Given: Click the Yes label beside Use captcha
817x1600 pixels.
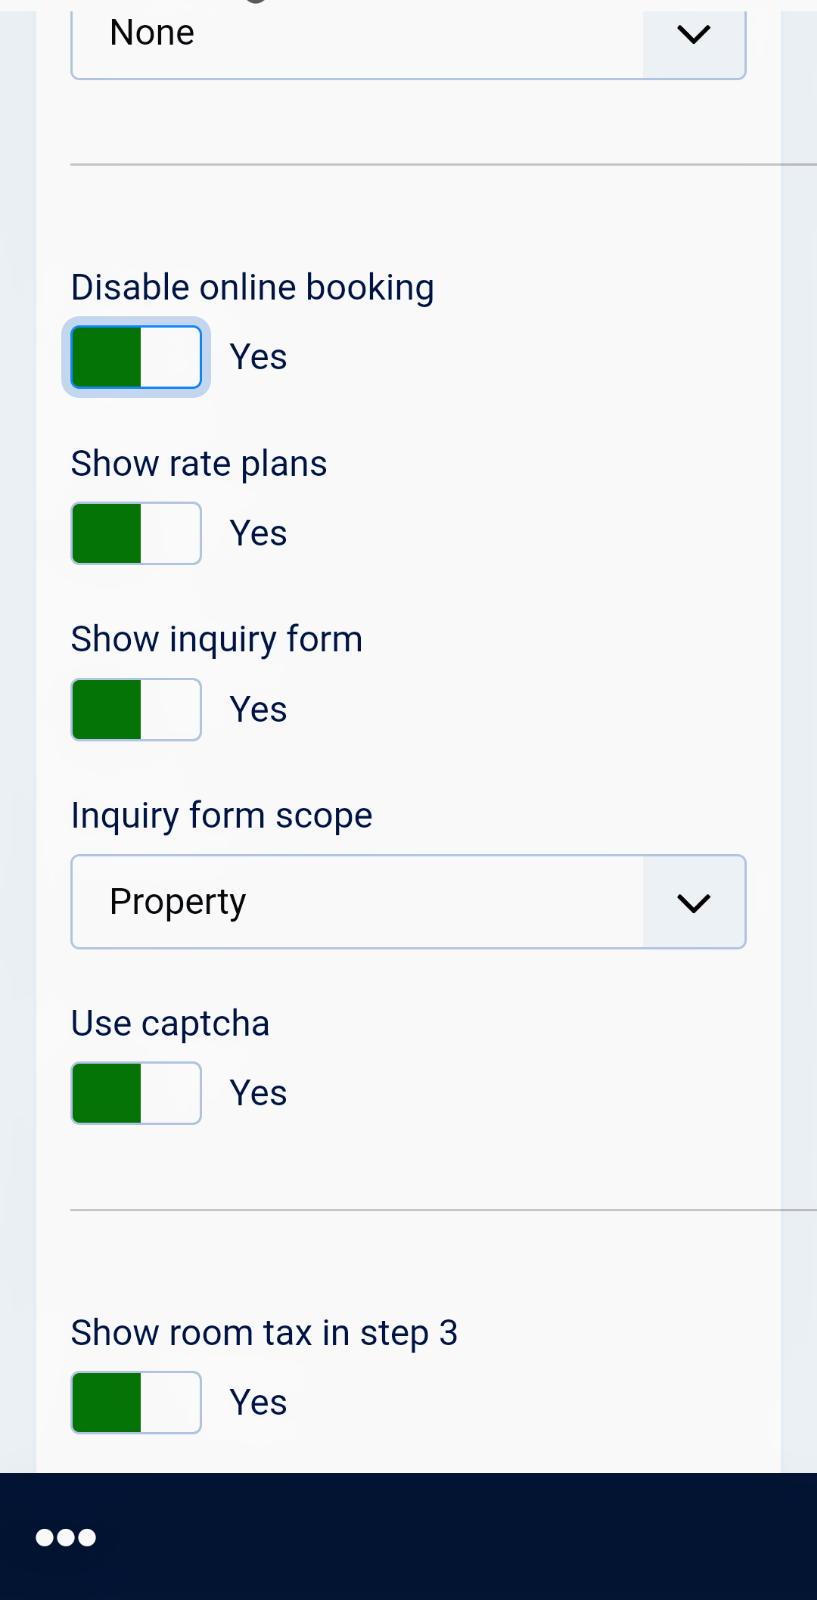Looking at the screenshot, I should (x=258, y=1093).
